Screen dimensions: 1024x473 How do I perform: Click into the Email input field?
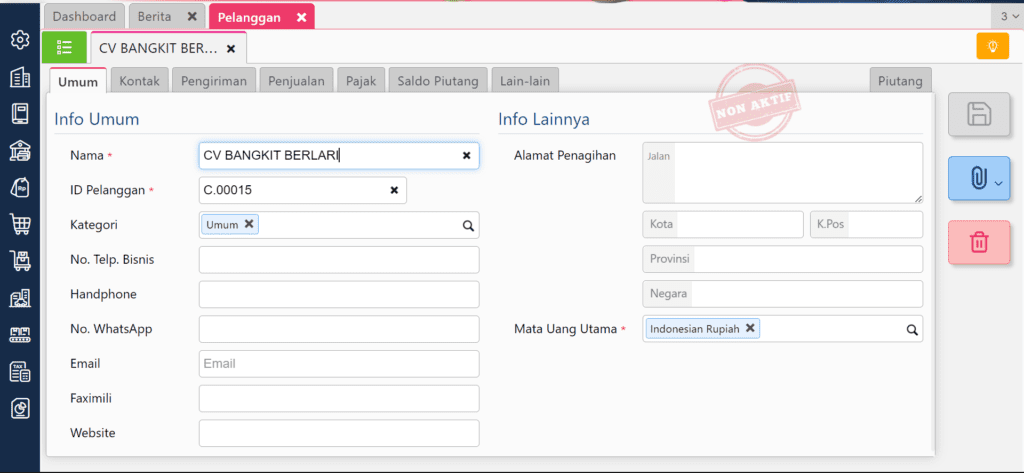pos(339,363)
